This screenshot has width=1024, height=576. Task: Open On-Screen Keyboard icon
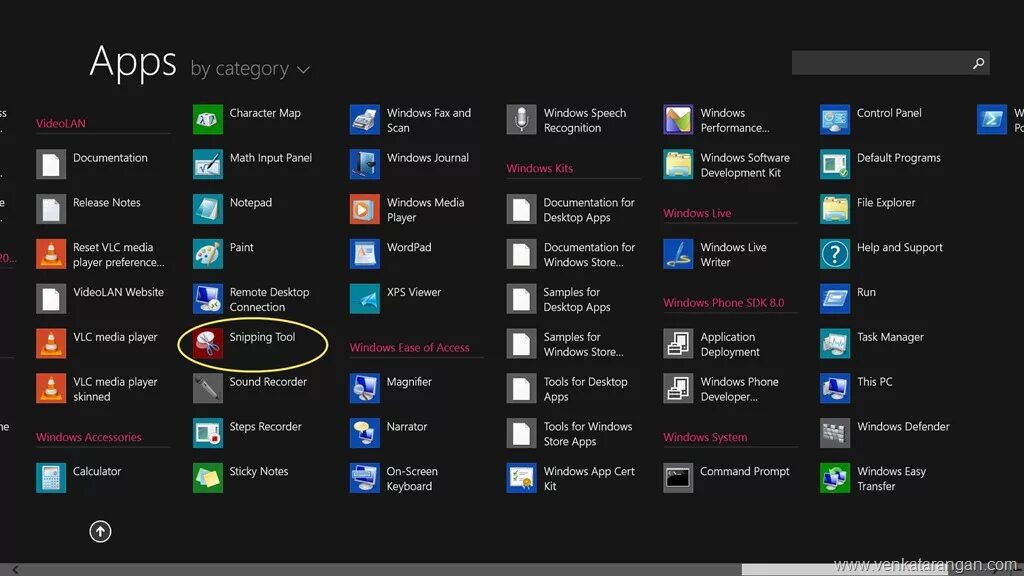[364, 478]
